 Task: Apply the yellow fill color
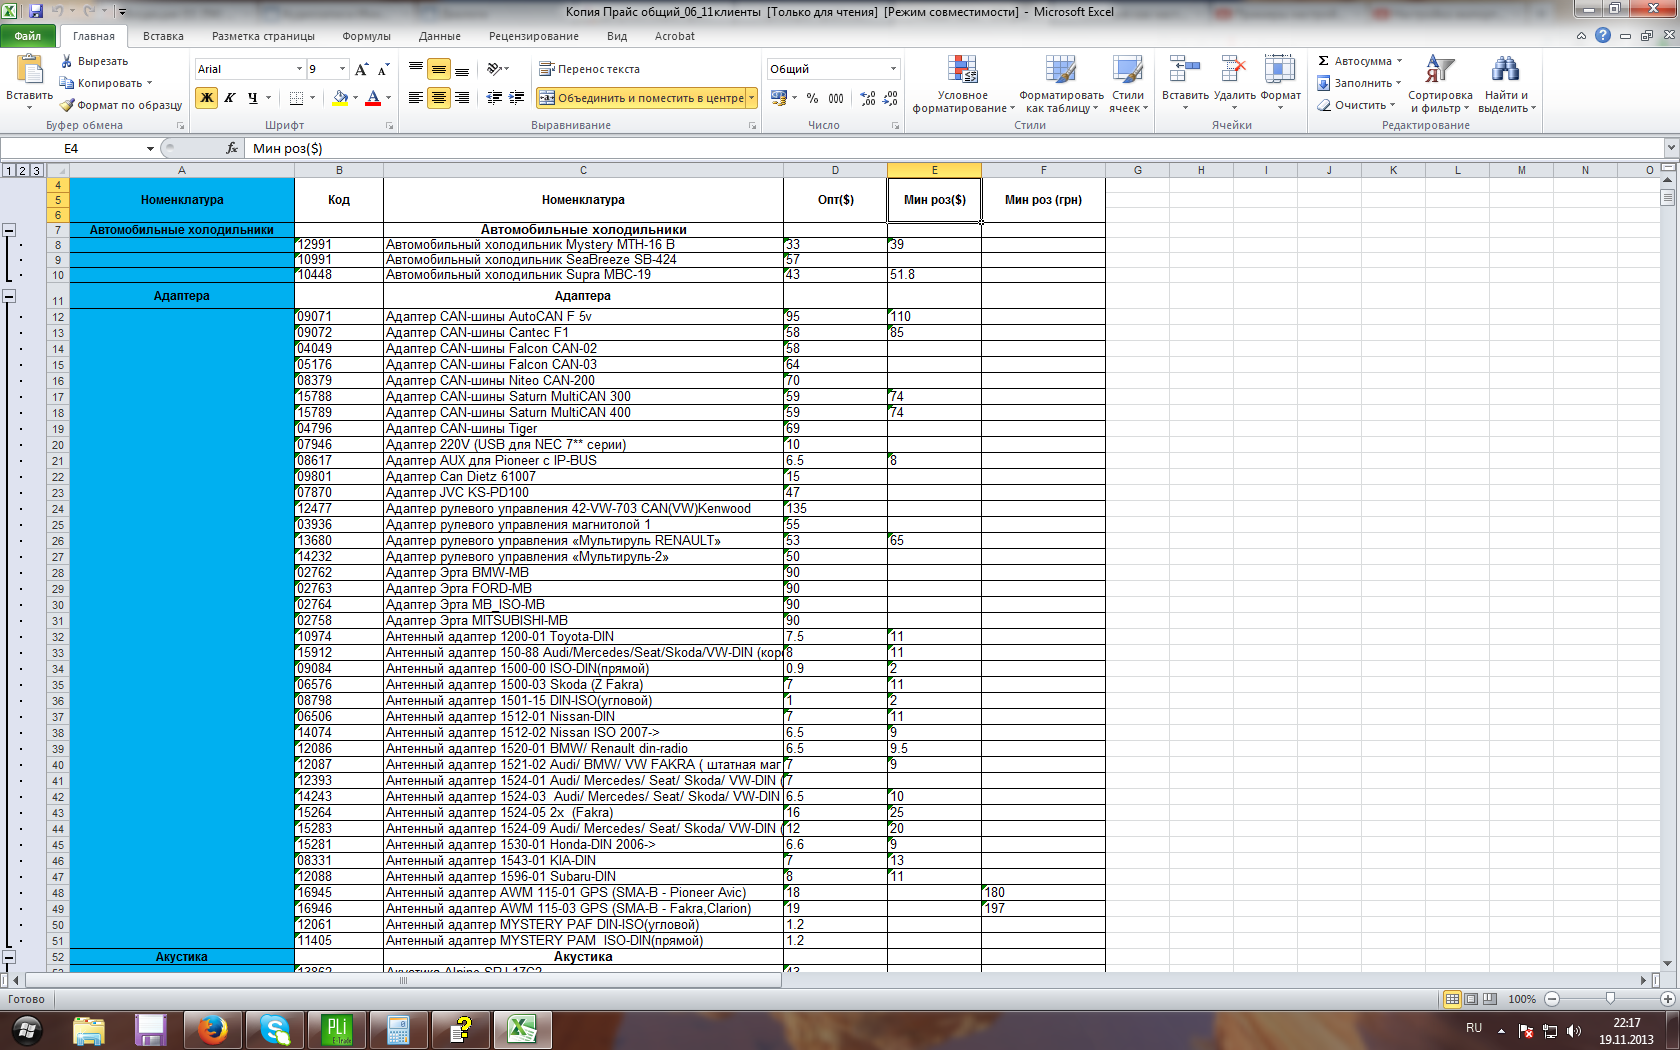click(340, 98)
